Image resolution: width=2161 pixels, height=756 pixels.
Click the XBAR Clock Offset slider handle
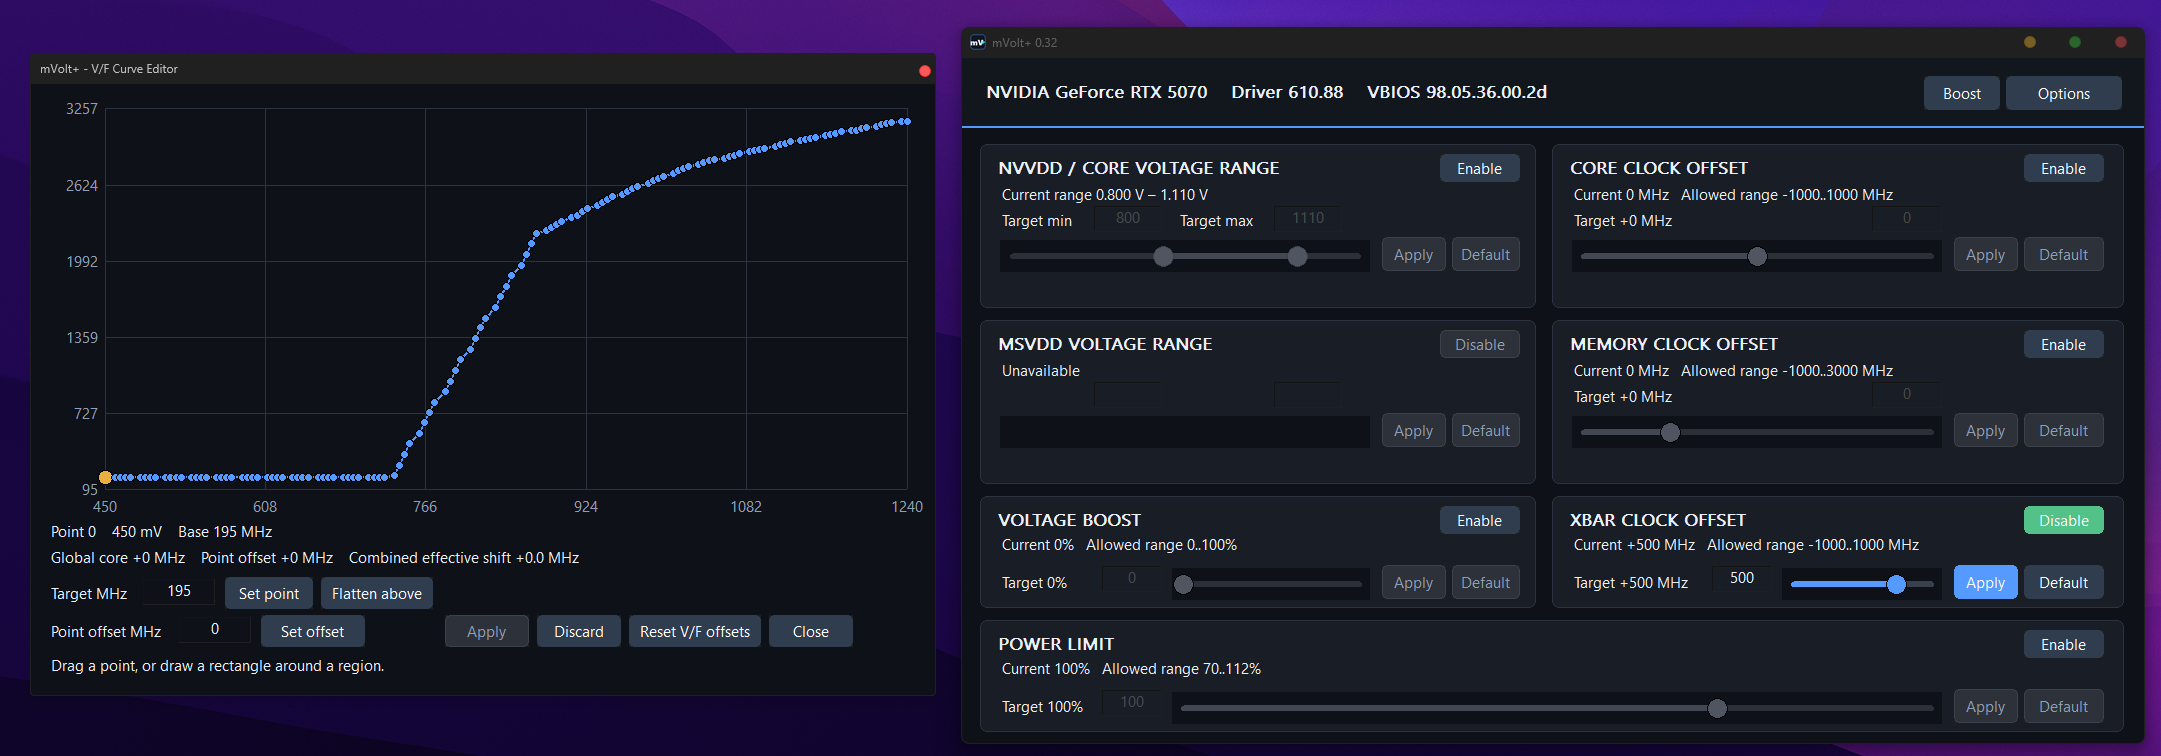click(1896, 584)
